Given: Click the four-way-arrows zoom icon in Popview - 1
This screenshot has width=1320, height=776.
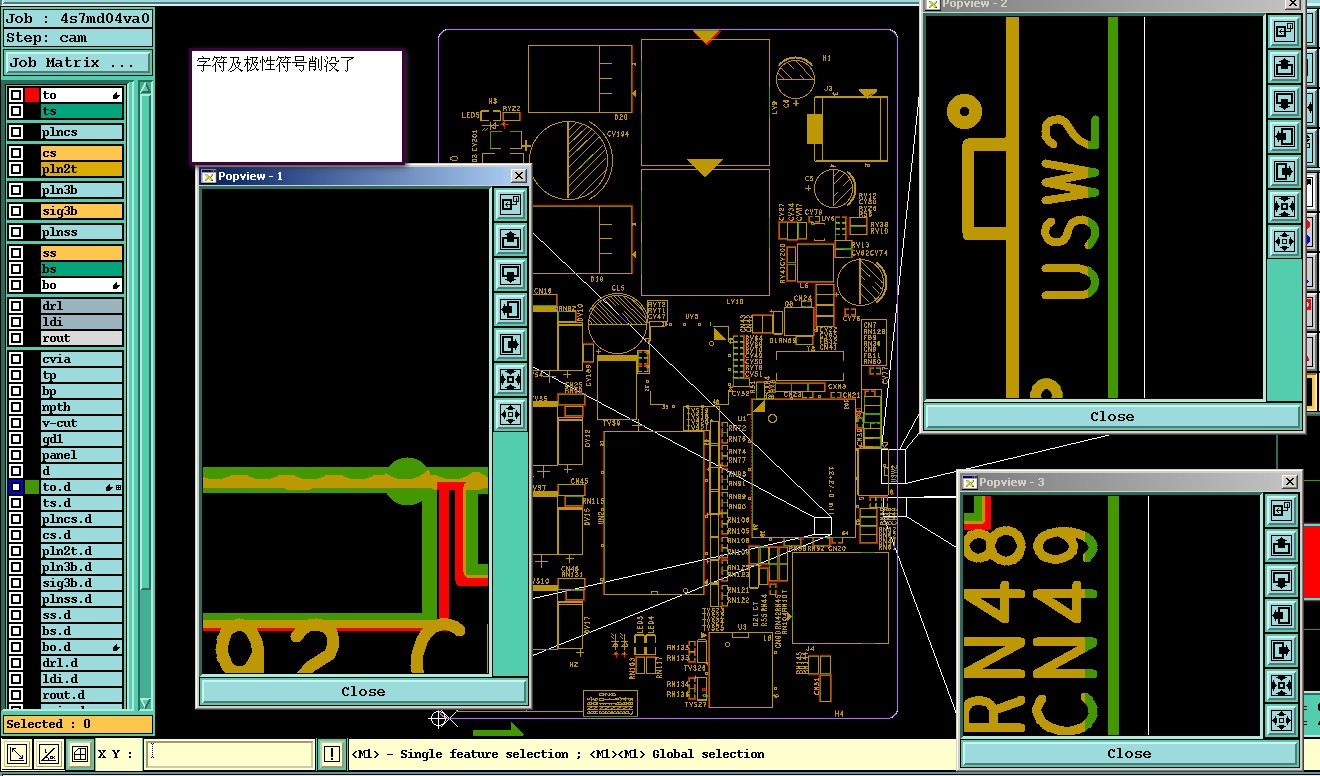Looking at the screenshot, I should [x=511, y=414].
